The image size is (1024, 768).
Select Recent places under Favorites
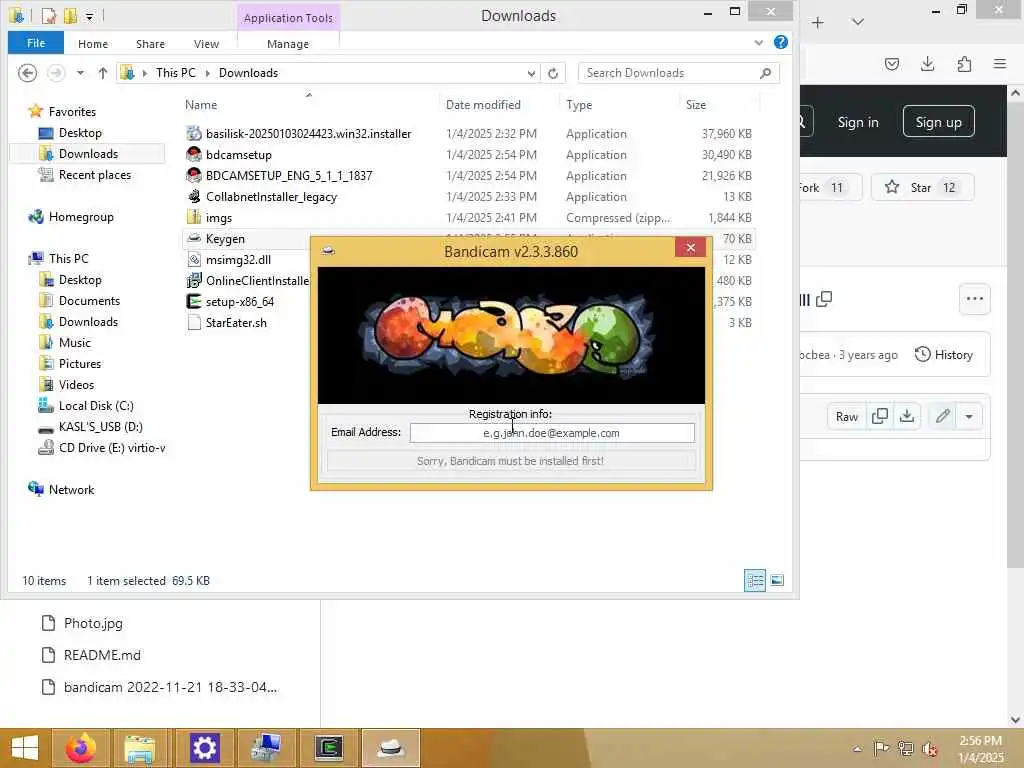click(x=95, y=175)
